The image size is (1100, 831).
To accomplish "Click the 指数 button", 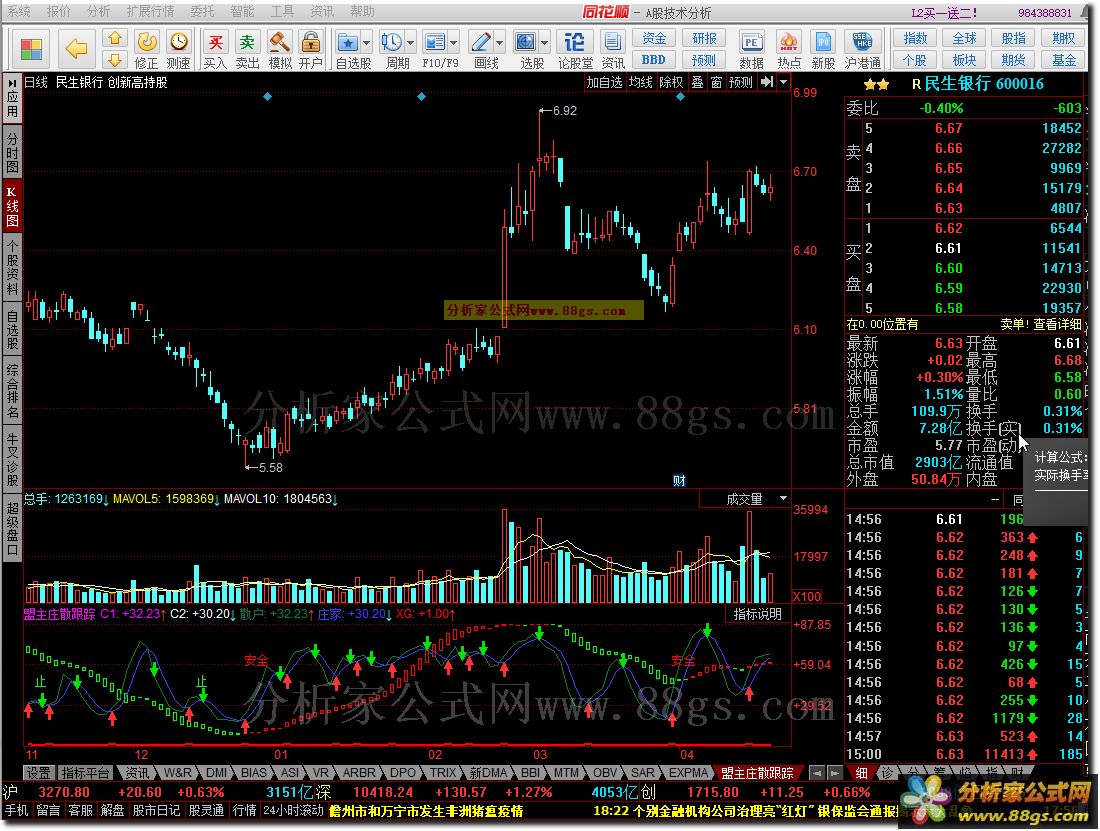I will (x=915, y=38).
